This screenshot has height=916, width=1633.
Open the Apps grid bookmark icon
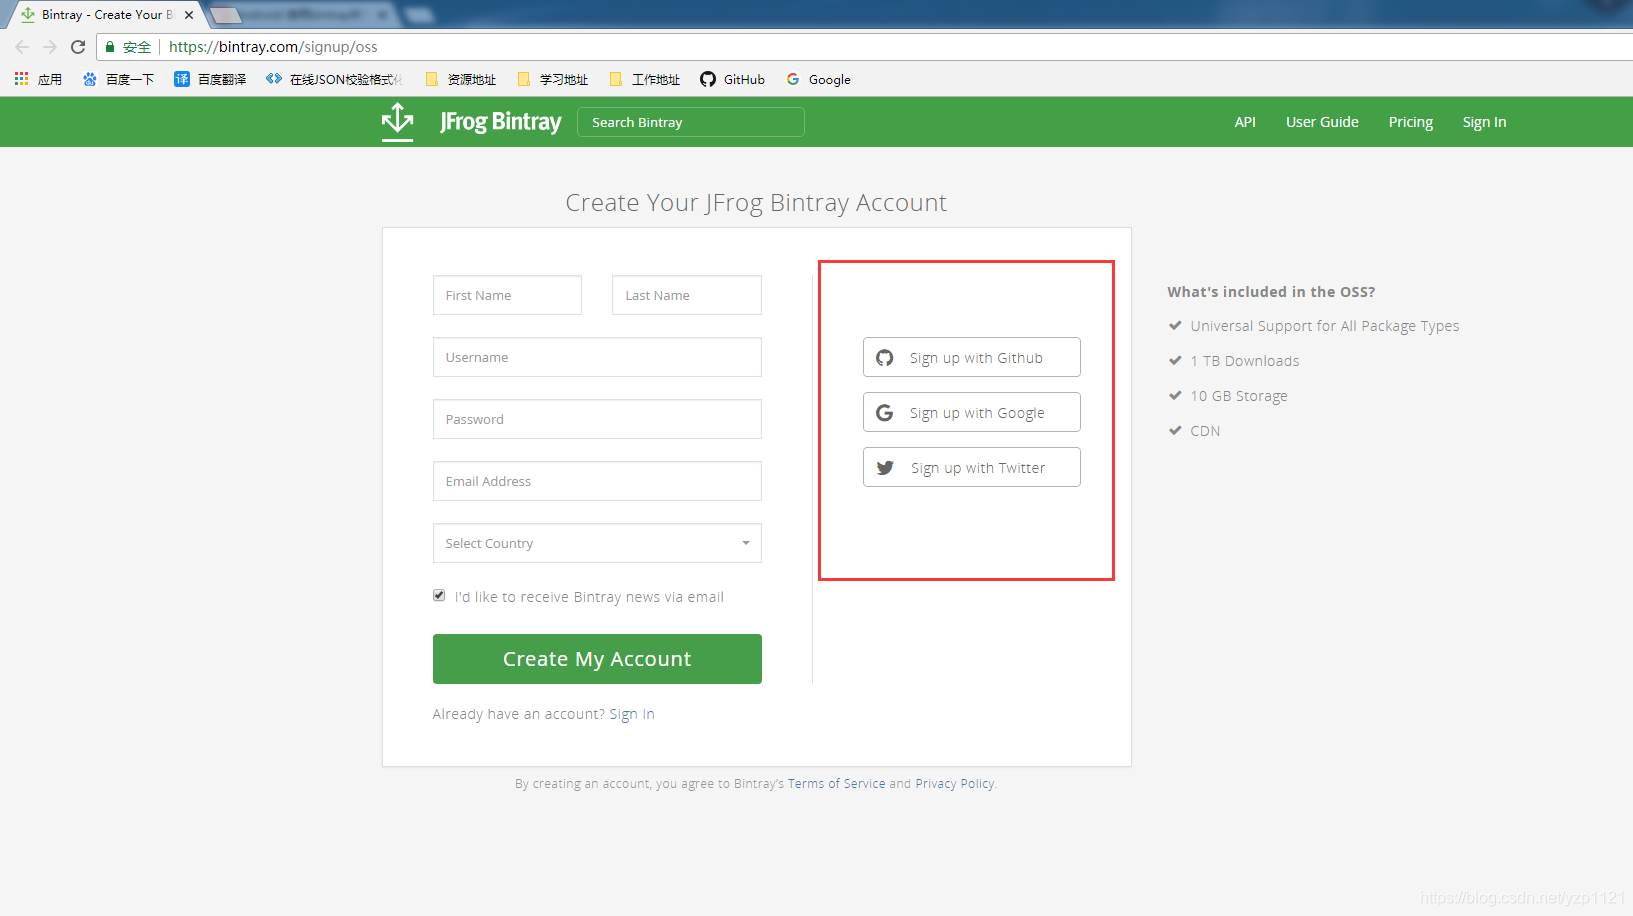pos(21,79)
